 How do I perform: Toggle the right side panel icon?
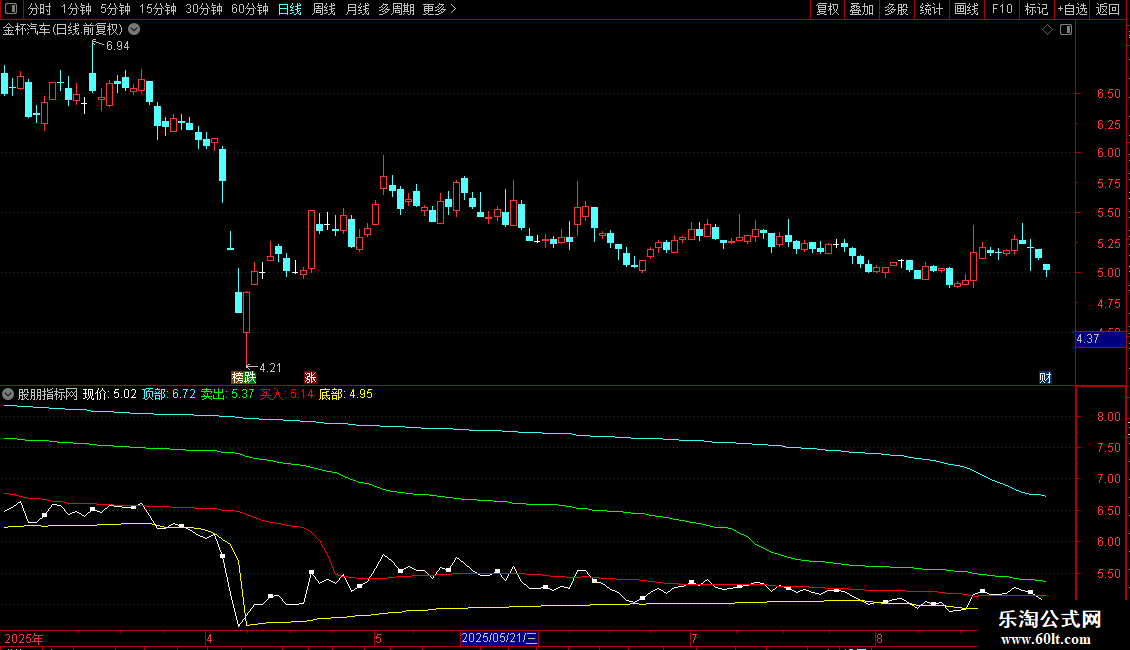[1066, 30]
